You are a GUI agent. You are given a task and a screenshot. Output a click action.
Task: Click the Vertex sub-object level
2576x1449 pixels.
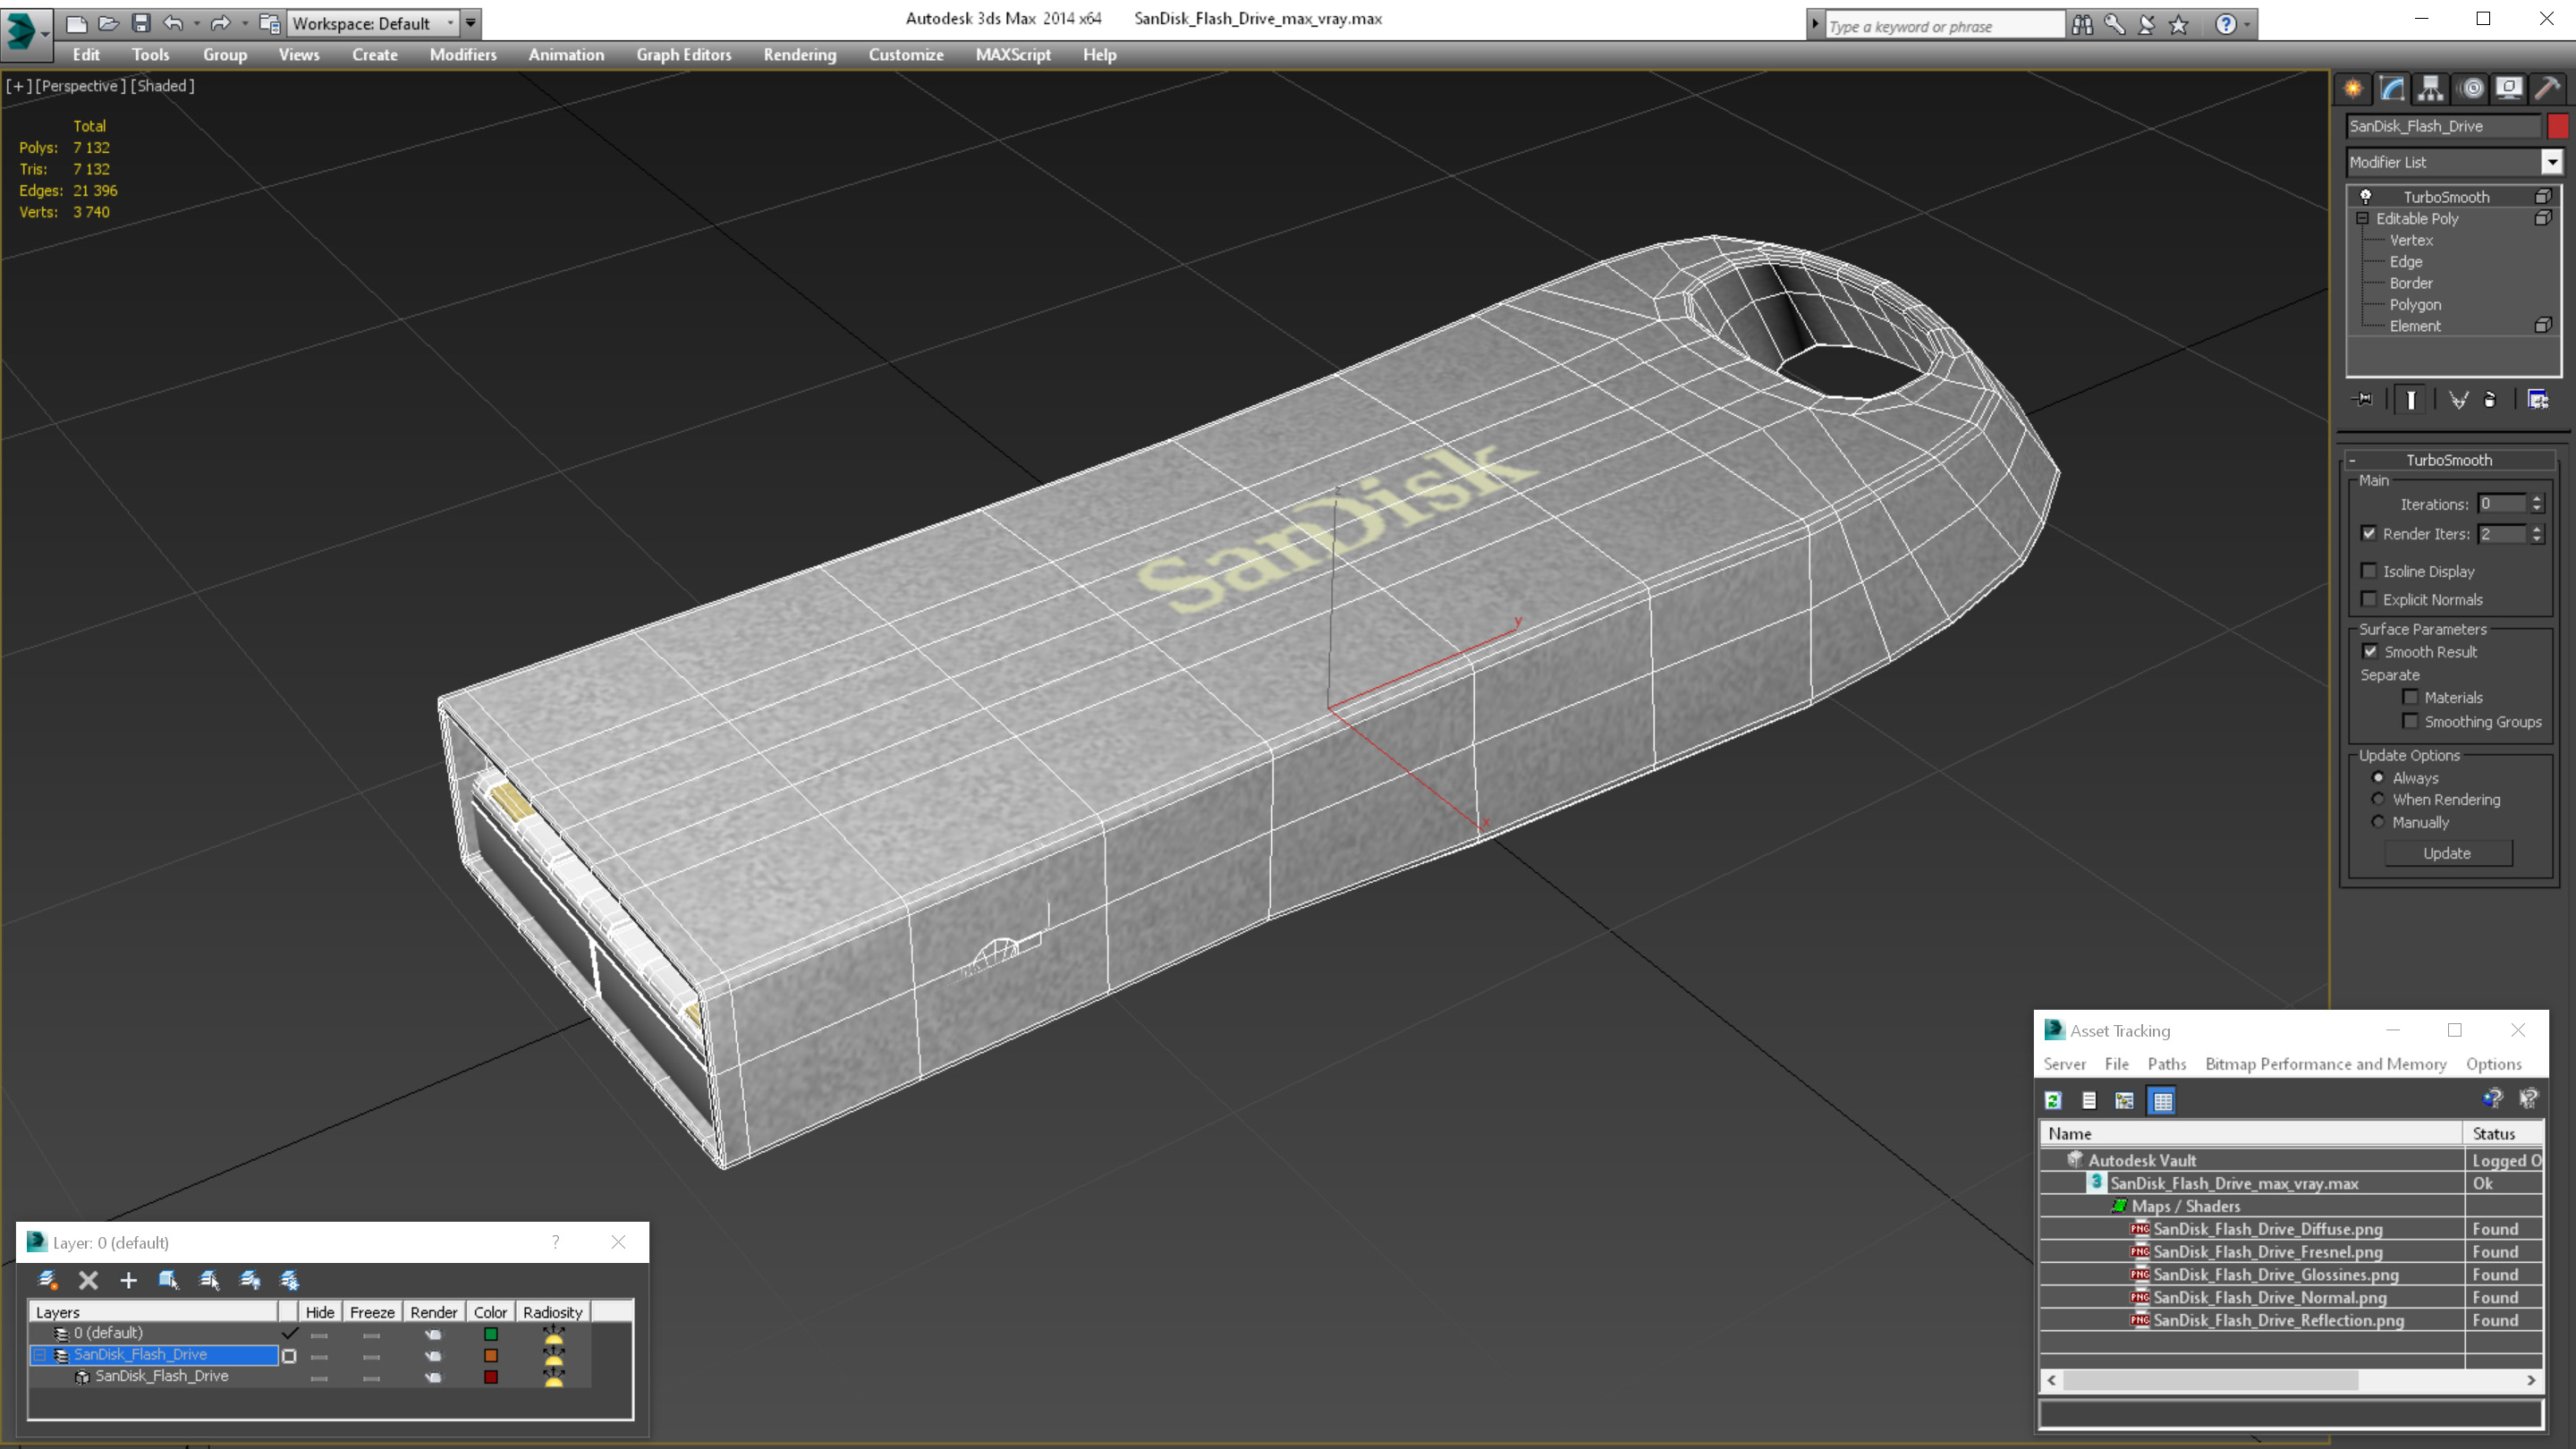click(x=2411, y=240)
